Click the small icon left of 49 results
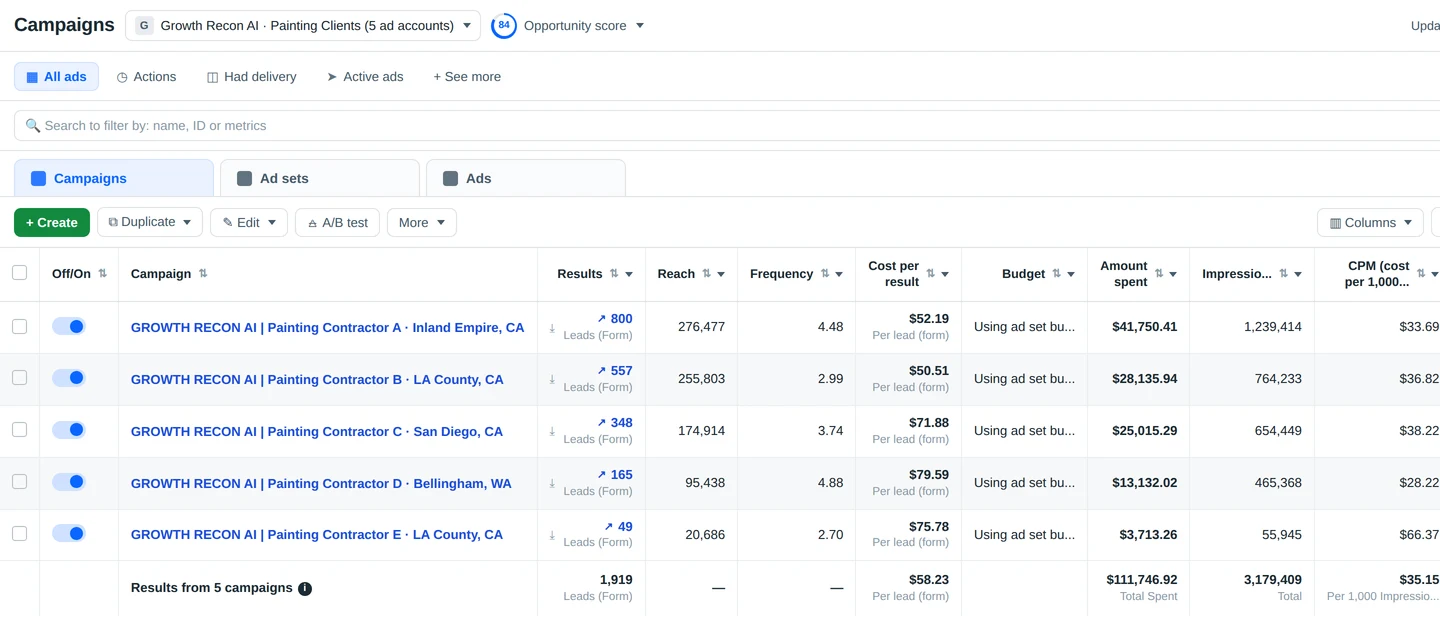The width and height of the screenshot is (1440, 641). tap(552, 536)
